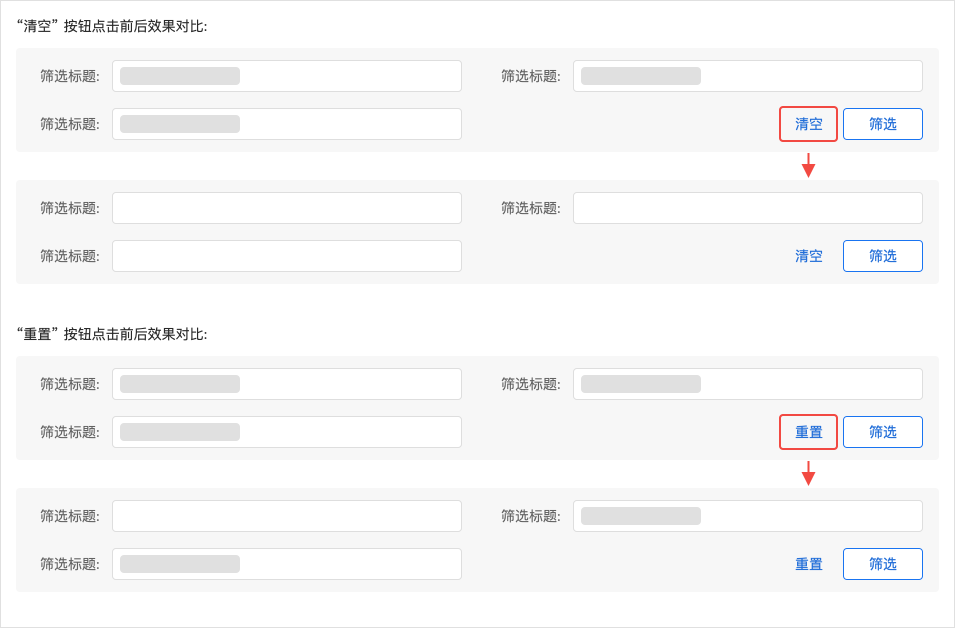Focus the only empty input in reset-result panel
The height and width of the screenshot is (628, 955).
(x=286, y=516)
